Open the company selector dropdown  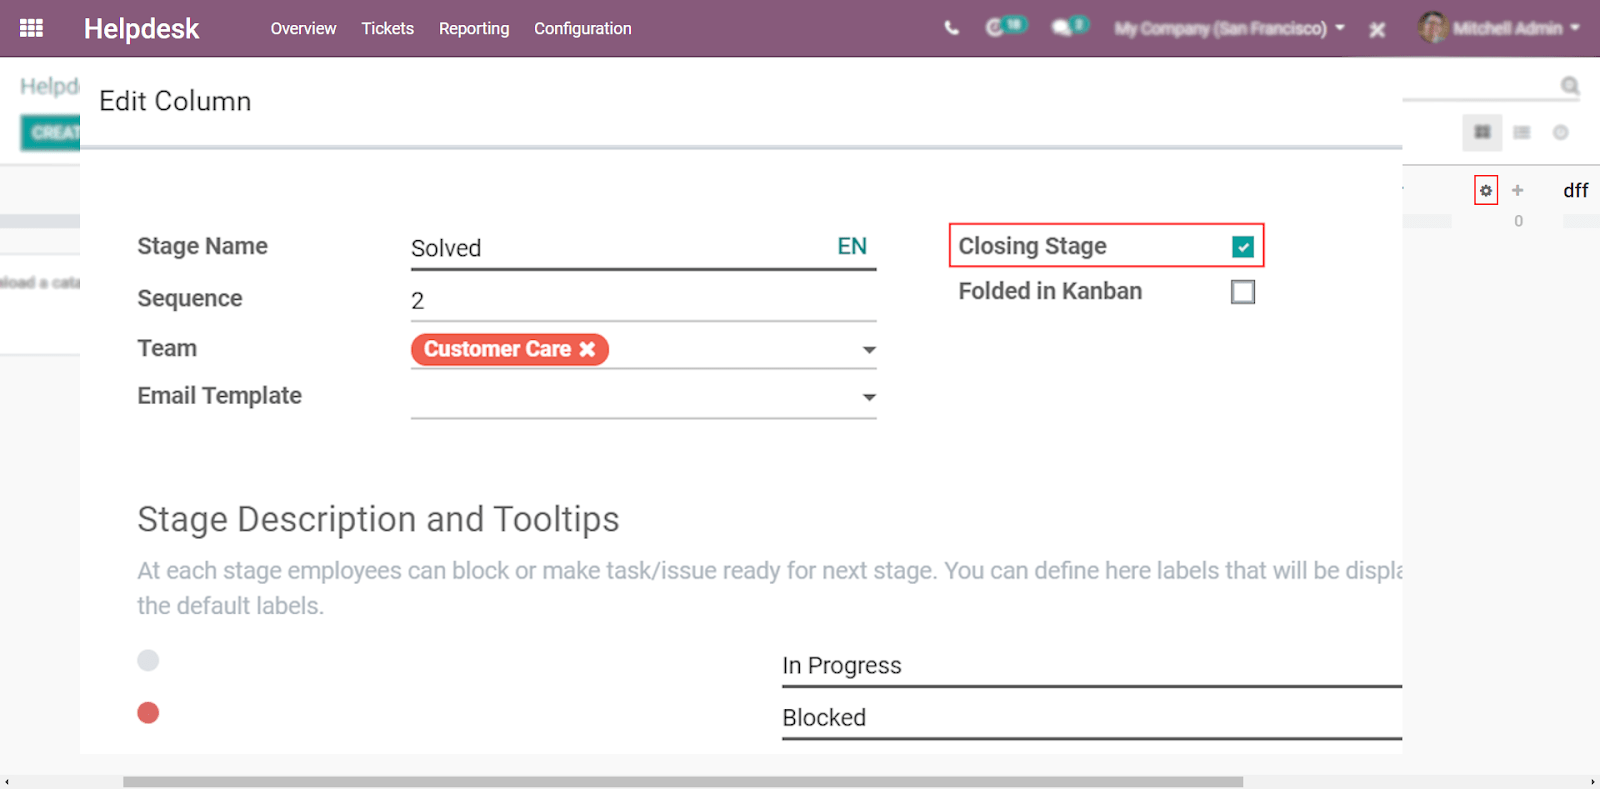1229,28
